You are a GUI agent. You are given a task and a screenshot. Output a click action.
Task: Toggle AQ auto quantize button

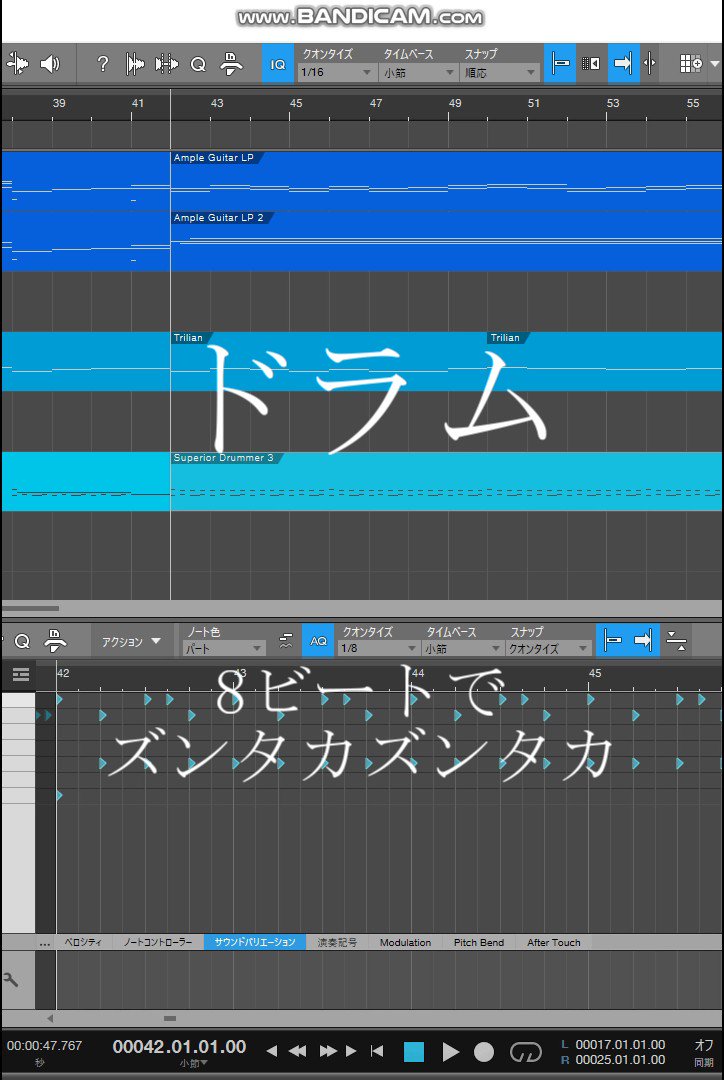click(x=318, y=641)
